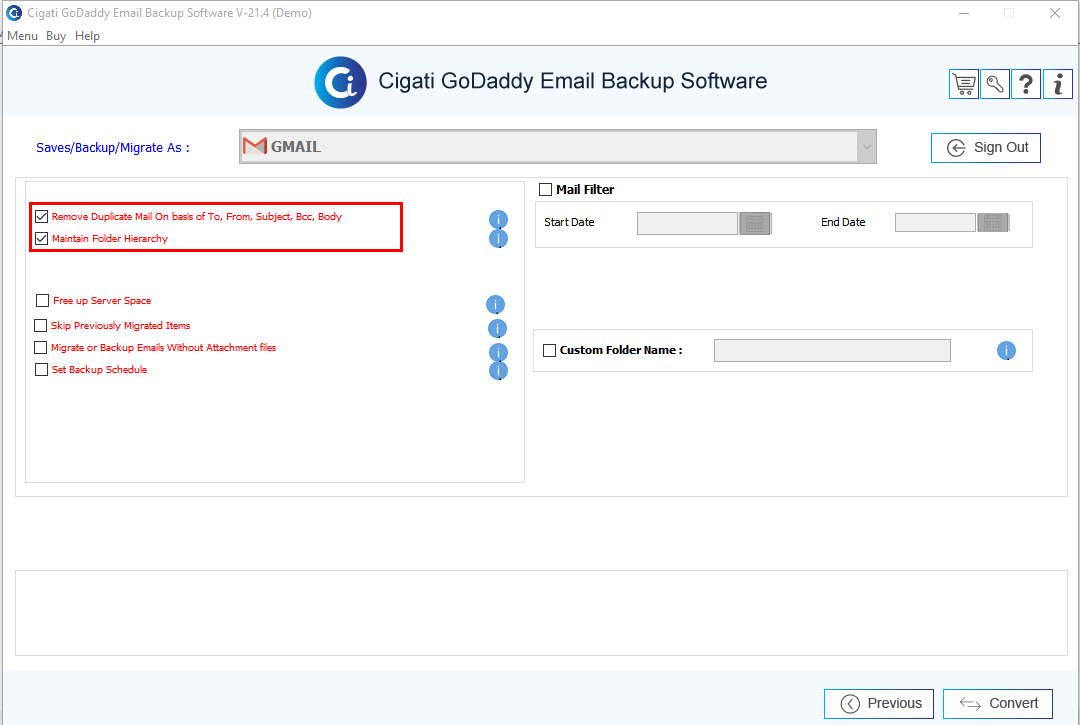This screenshot has width=1080, height=725.
Task: Show info for Migrate Without Attachment files
Action: pyautogui.click(x=498, y=352)
